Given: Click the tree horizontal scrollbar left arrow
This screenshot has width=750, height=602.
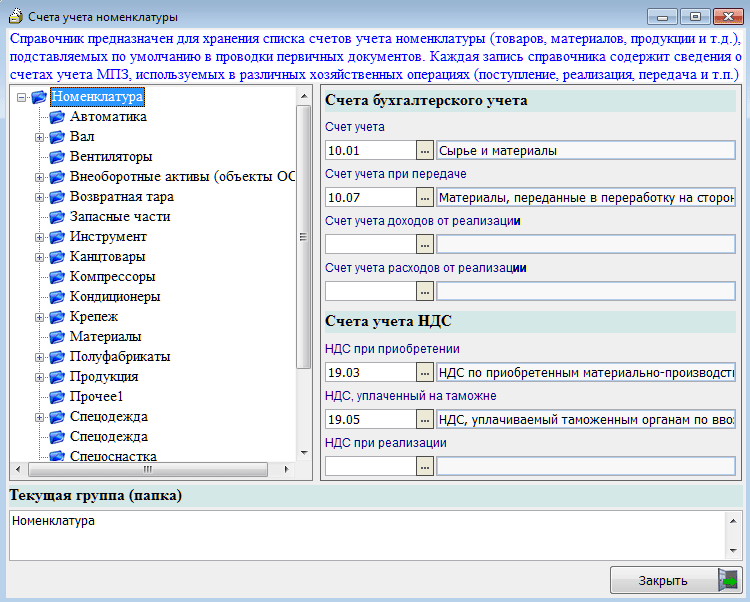Looking at the screenshot, I should click(18, 469).
